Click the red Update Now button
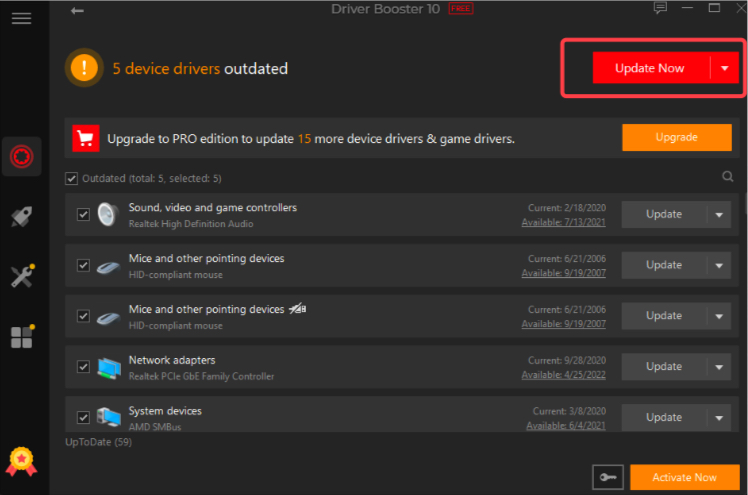This screenshot has height=495, width=748. (x=651, y=68)
